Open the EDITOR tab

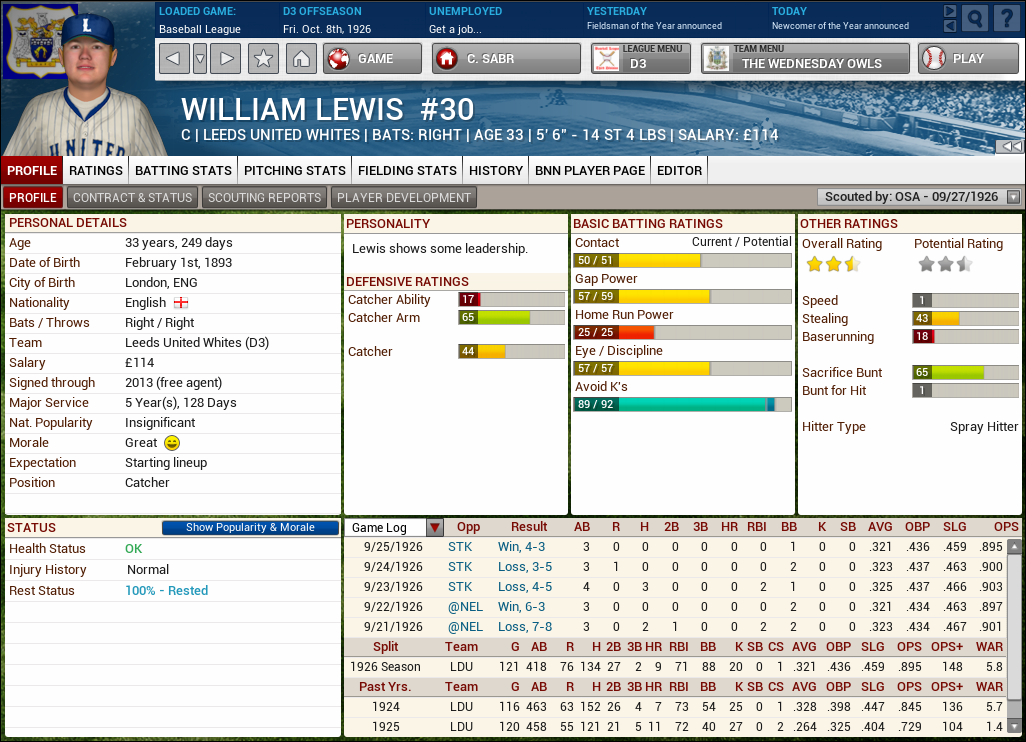[x=679, y=171]
